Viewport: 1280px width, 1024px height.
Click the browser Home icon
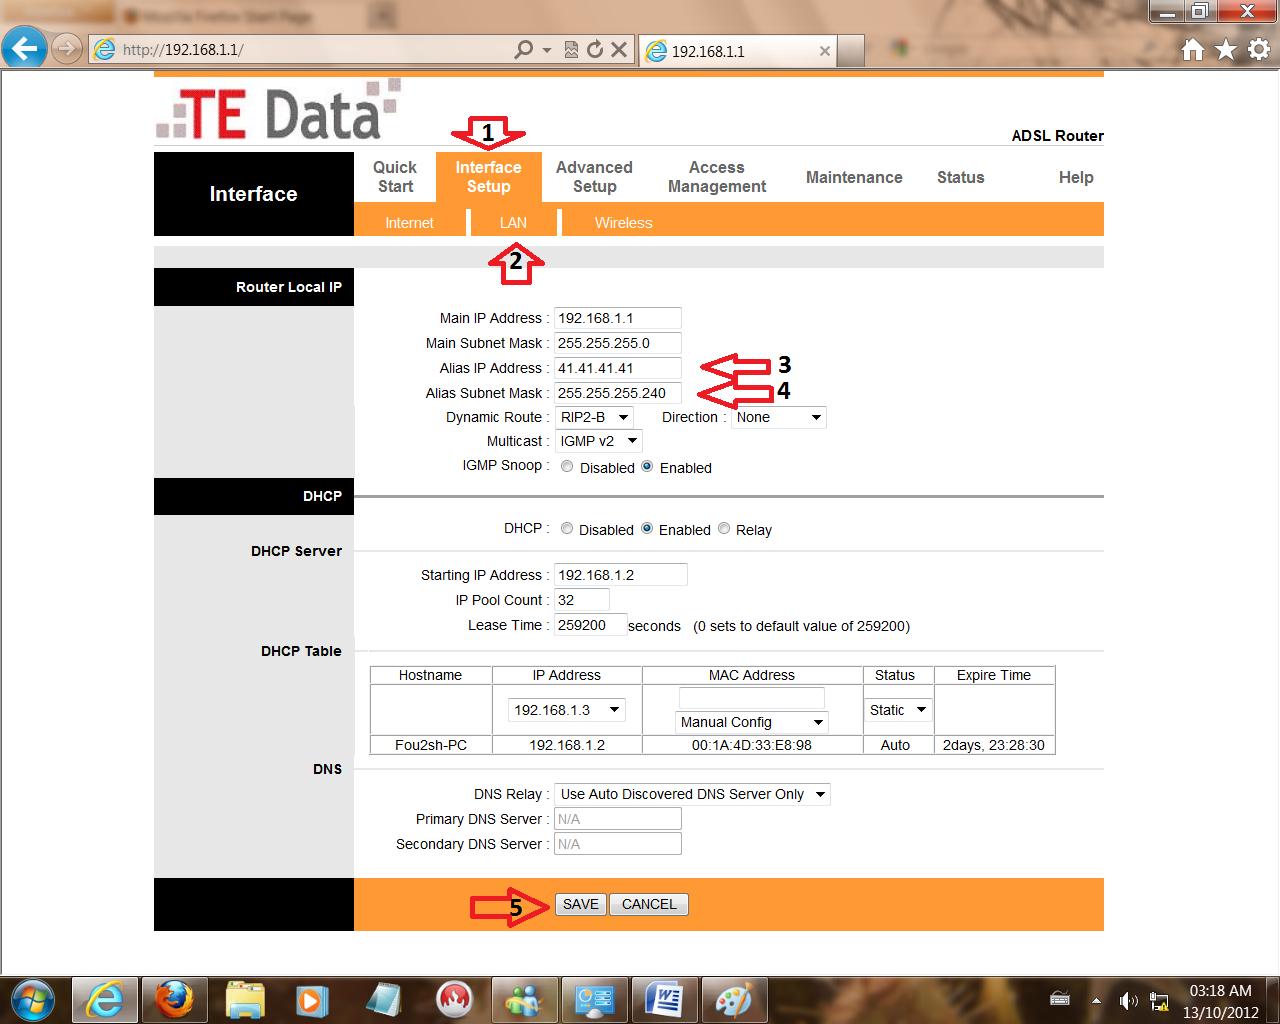coord(1192,48)
